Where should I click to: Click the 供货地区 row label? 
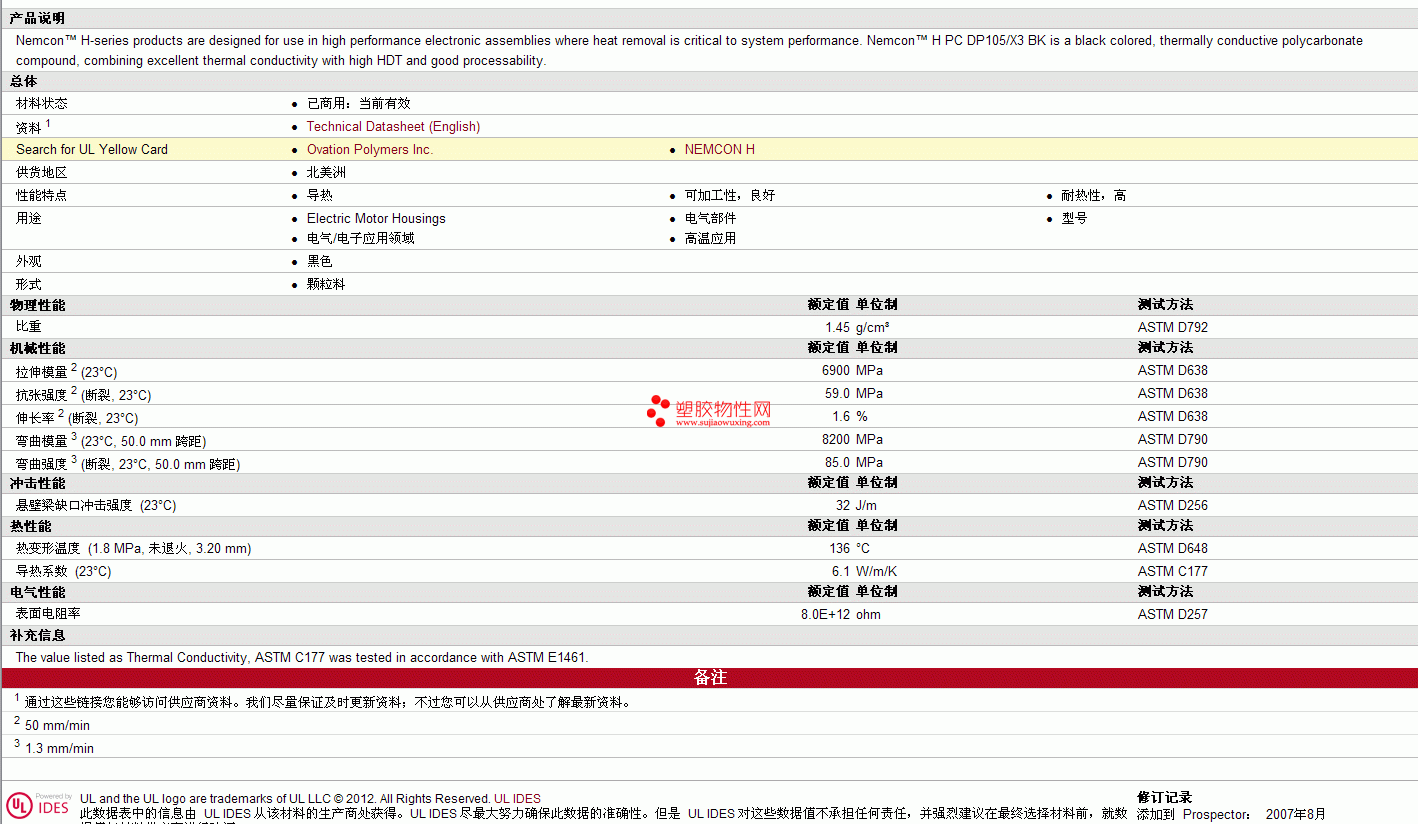42,173
